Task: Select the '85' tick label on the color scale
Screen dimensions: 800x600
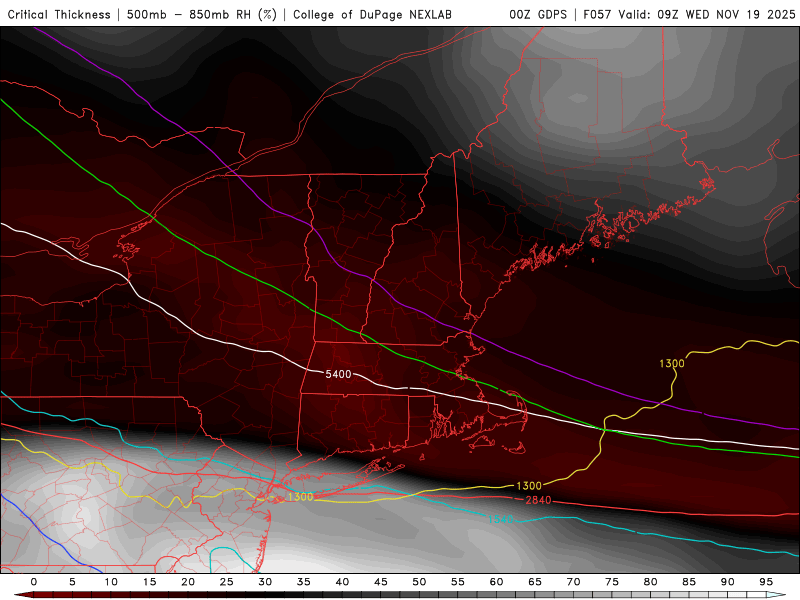Action: (x=689, y=582)
